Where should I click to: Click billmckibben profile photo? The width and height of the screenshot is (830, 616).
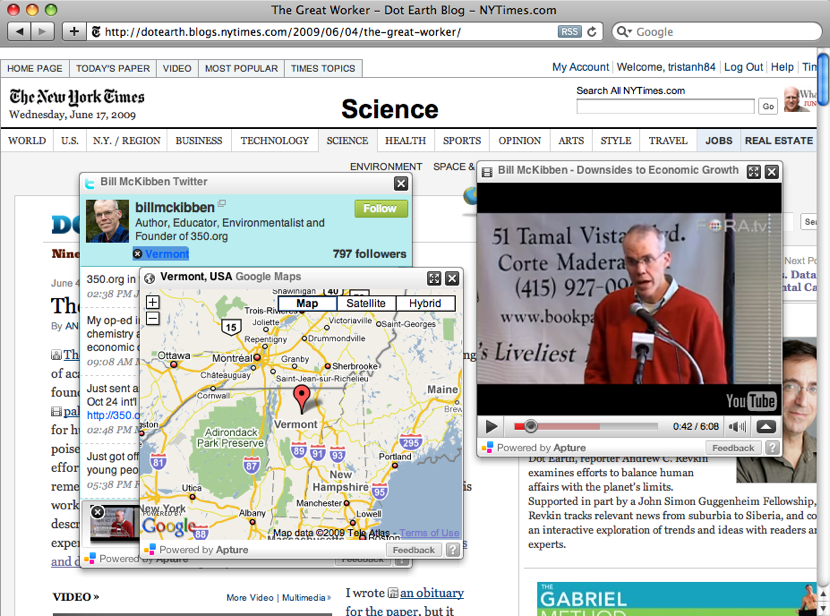(x=107, y=221)
